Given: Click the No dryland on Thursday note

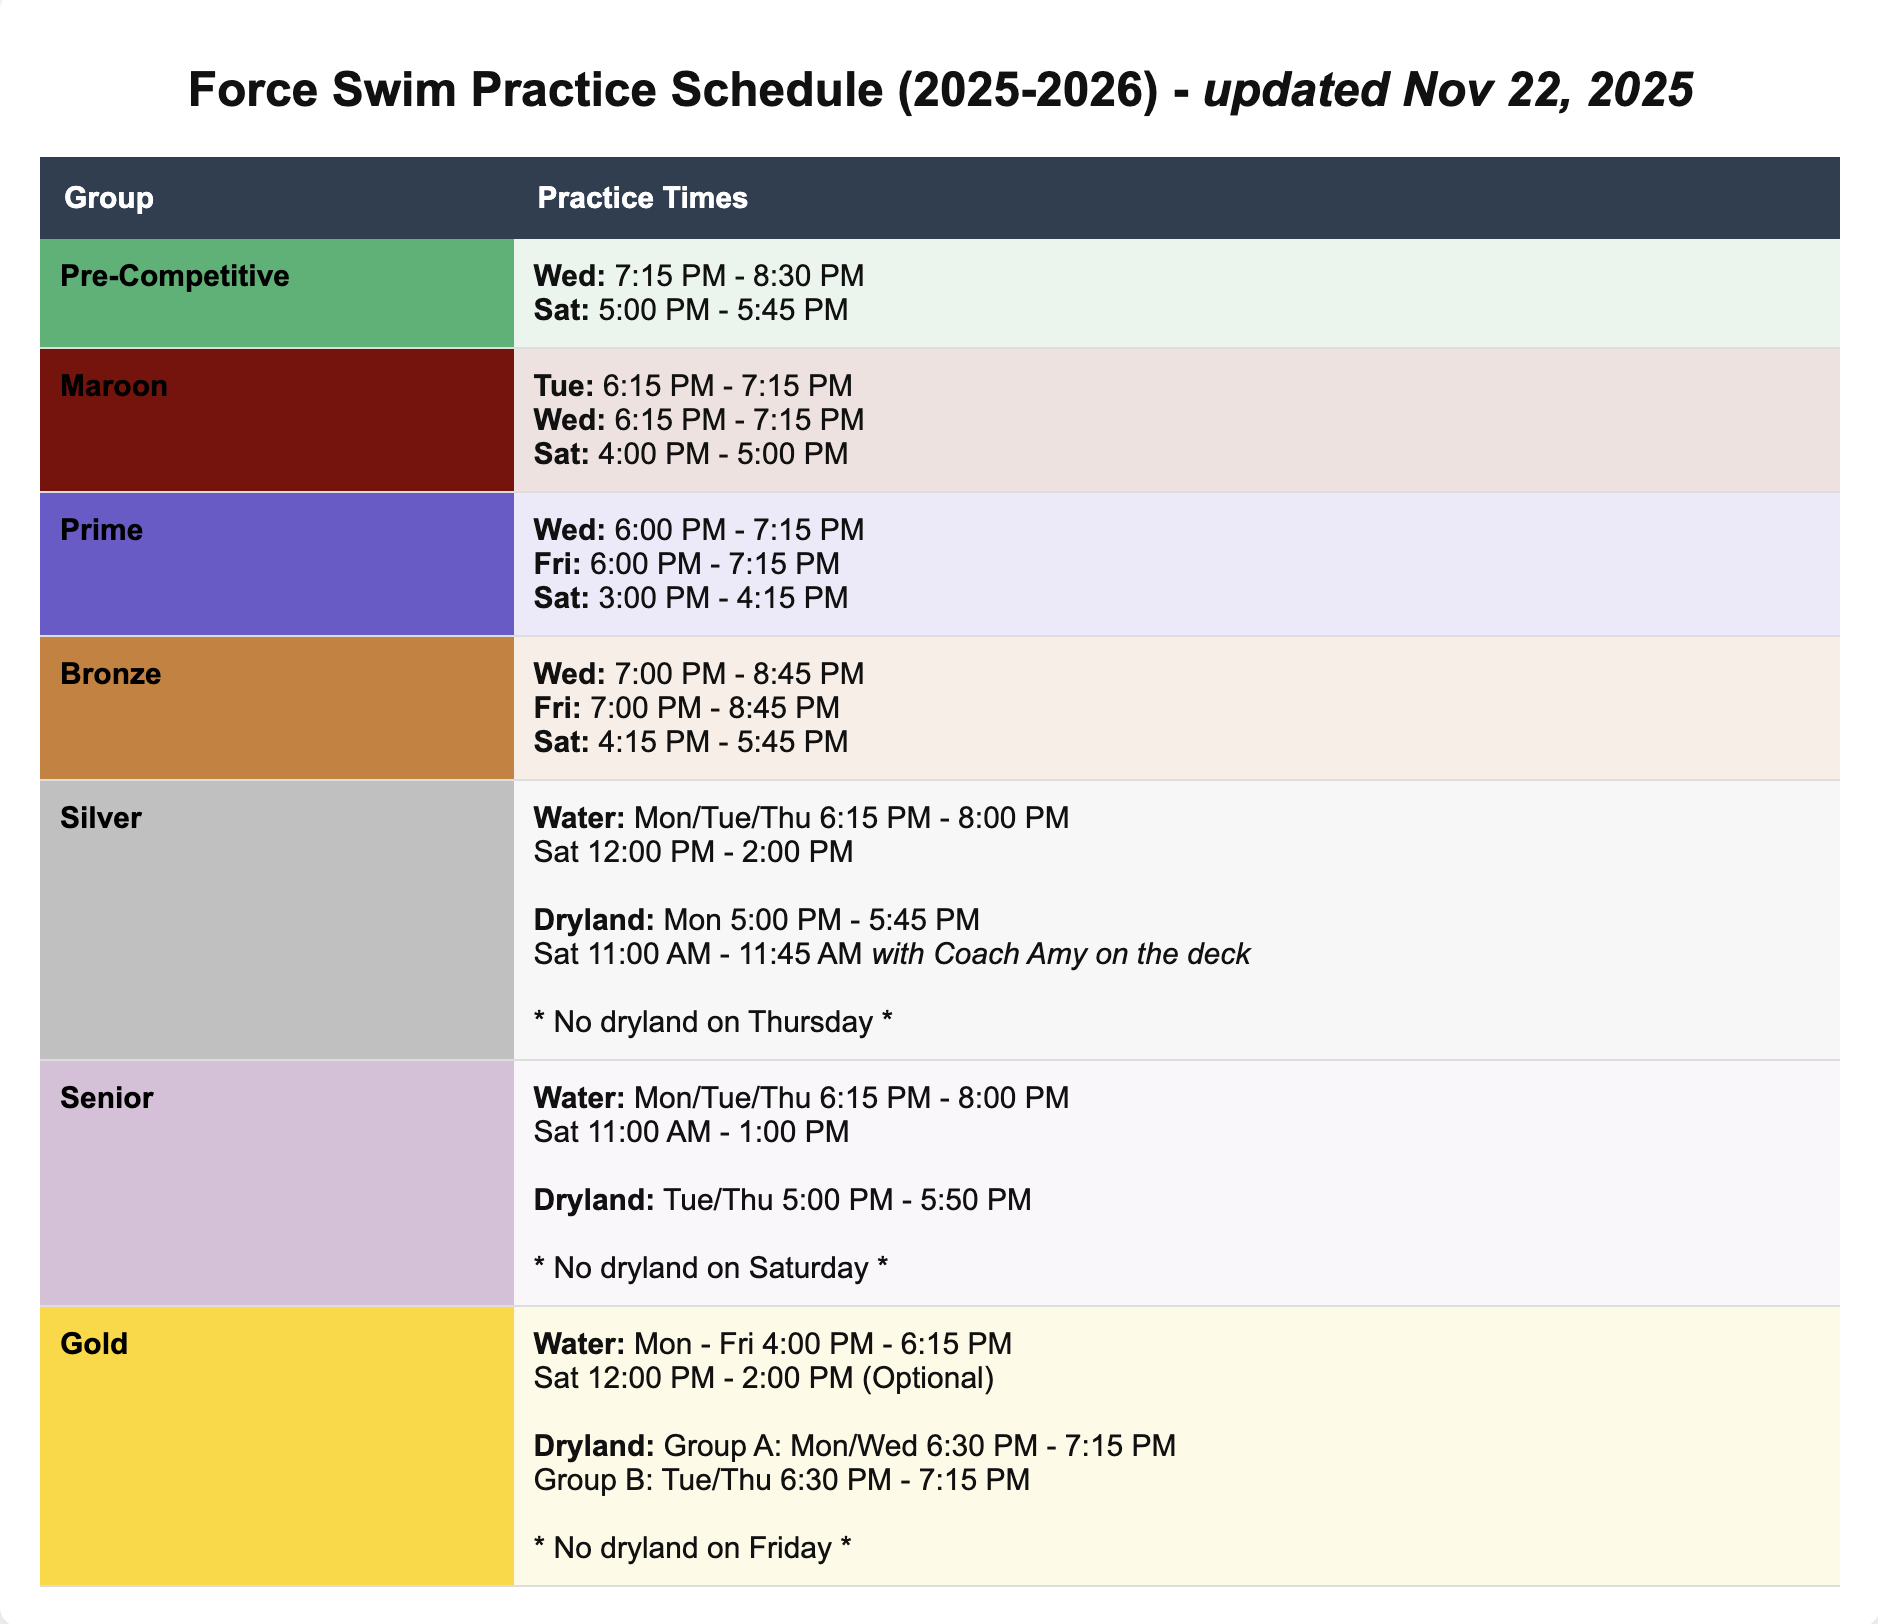Looking at the screenshot, I should click(712, 1022).
